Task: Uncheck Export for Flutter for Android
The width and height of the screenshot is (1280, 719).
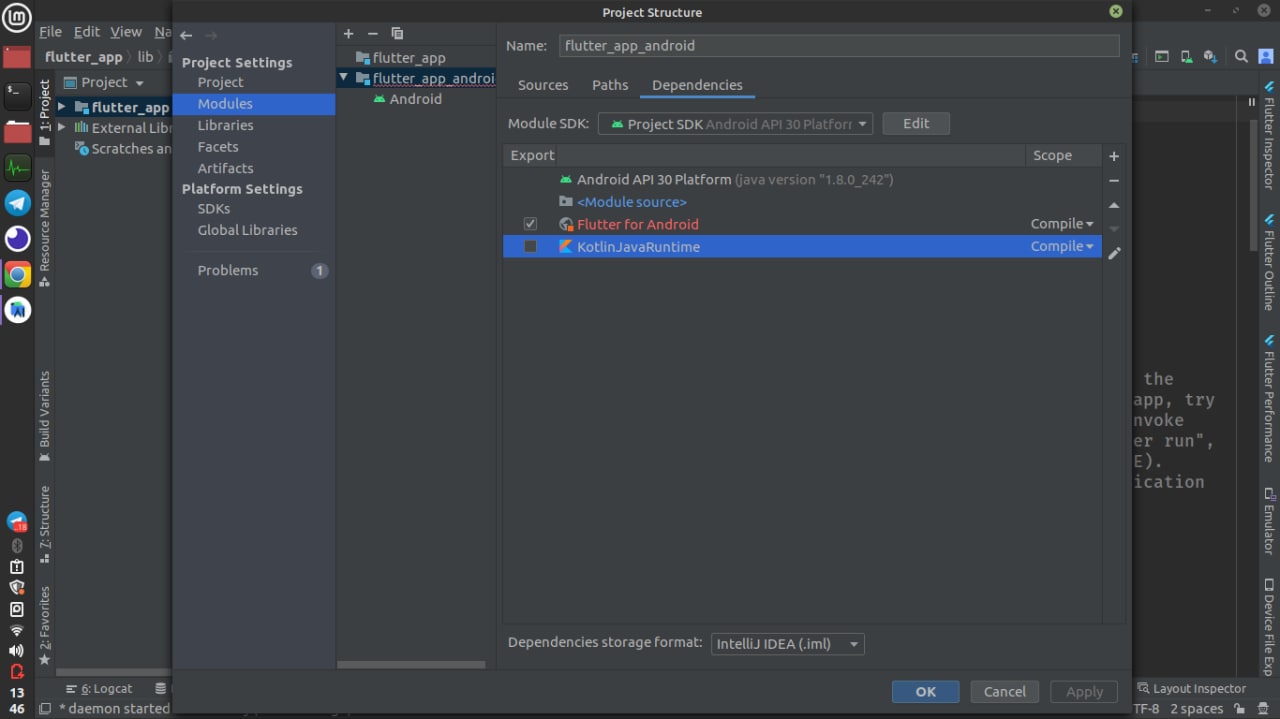Action: [x=530, y=224]
